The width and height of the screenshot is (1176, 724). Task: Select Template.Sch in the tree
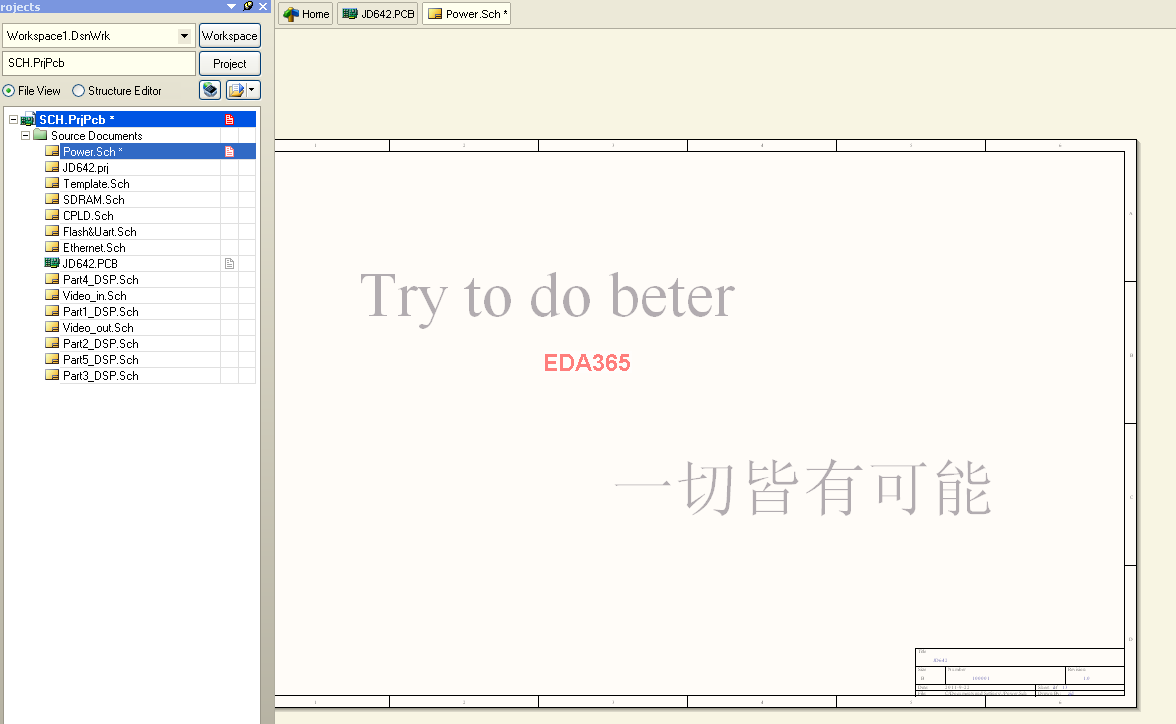tap(96, 184)
